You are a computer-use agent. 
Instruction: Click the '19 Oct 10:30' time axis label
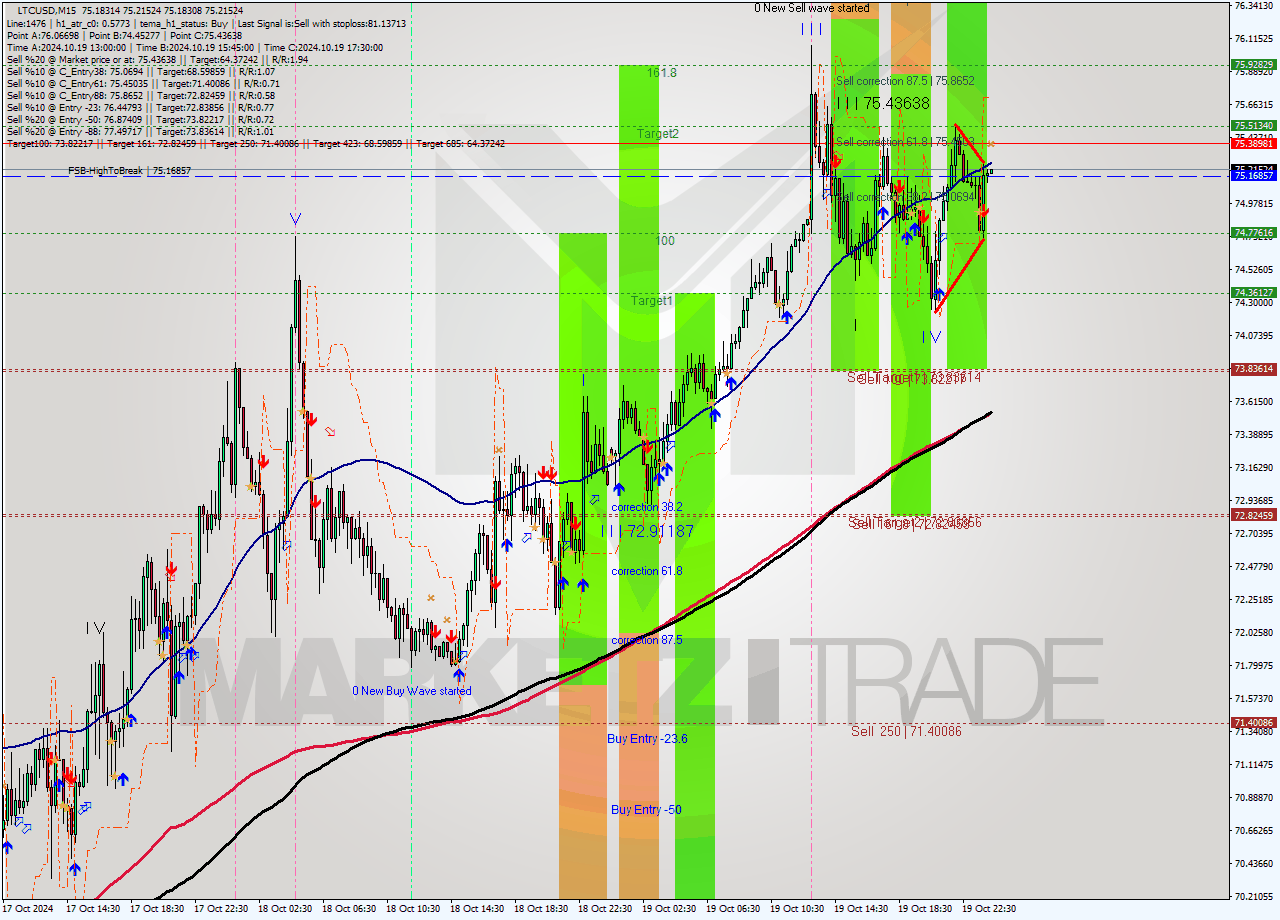(797, 909)
